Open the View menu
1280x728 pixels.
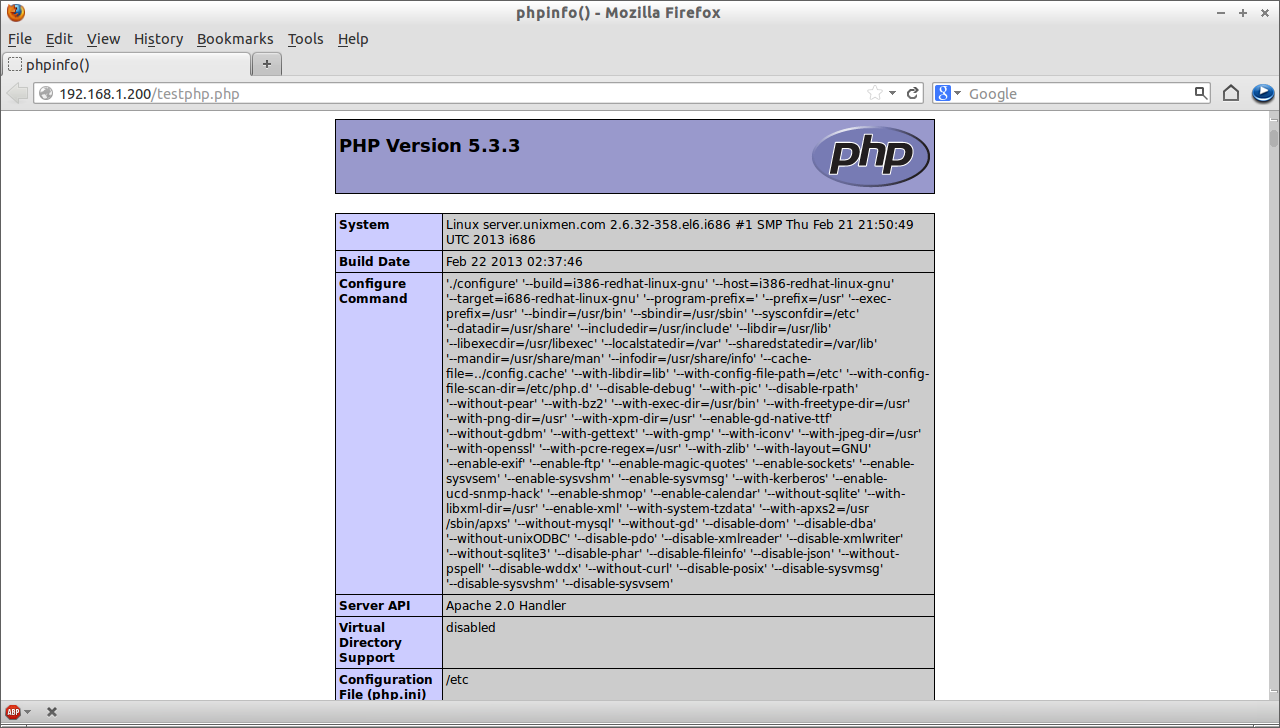pos(103,39)
